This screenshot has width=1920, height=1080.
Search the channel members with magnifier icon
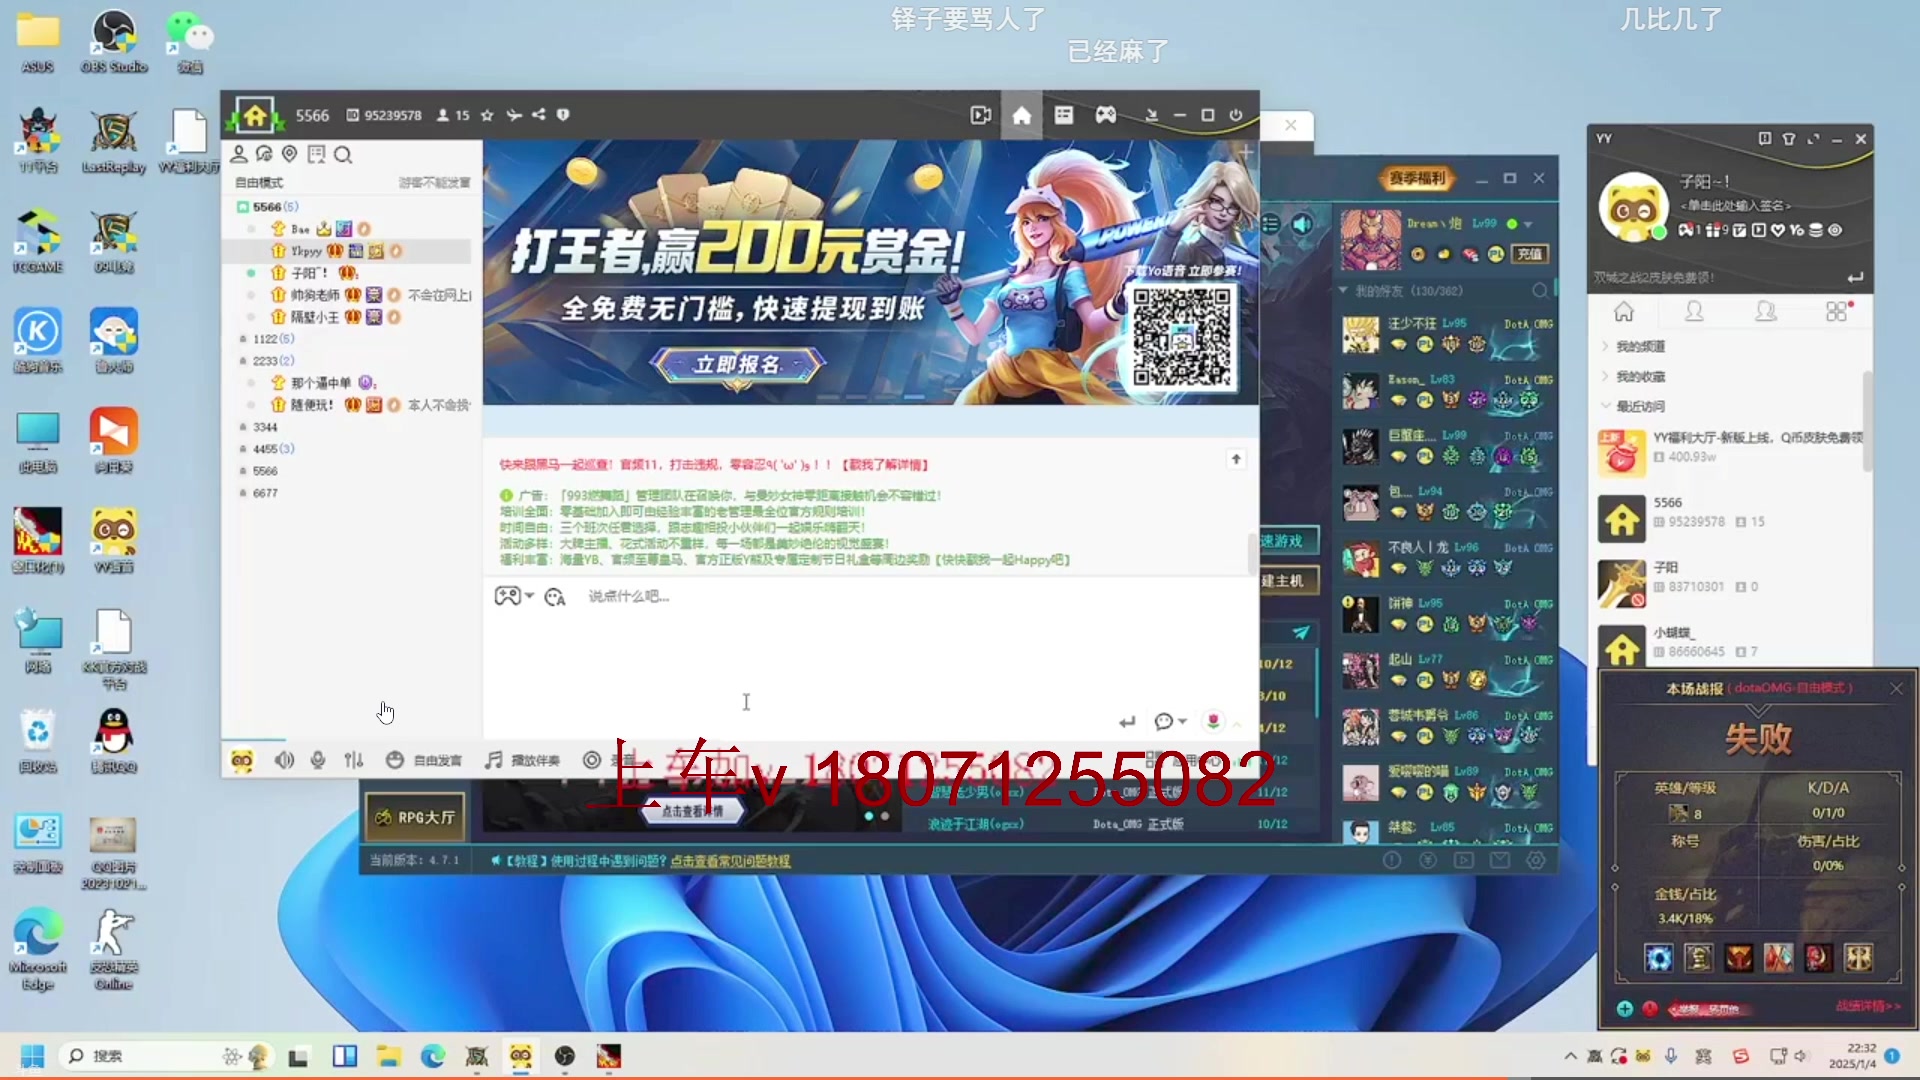tap(343, 155)
